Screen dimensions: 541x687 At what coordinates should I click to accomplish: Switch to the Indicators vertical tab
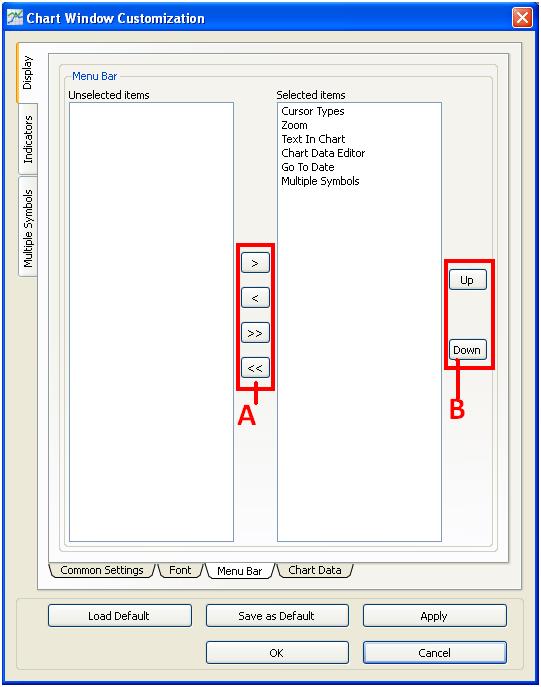28,139
